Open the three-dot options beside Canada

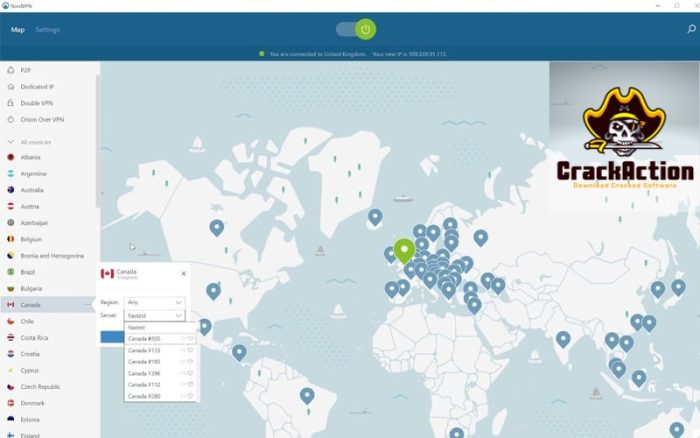click(x=88, y=305)
